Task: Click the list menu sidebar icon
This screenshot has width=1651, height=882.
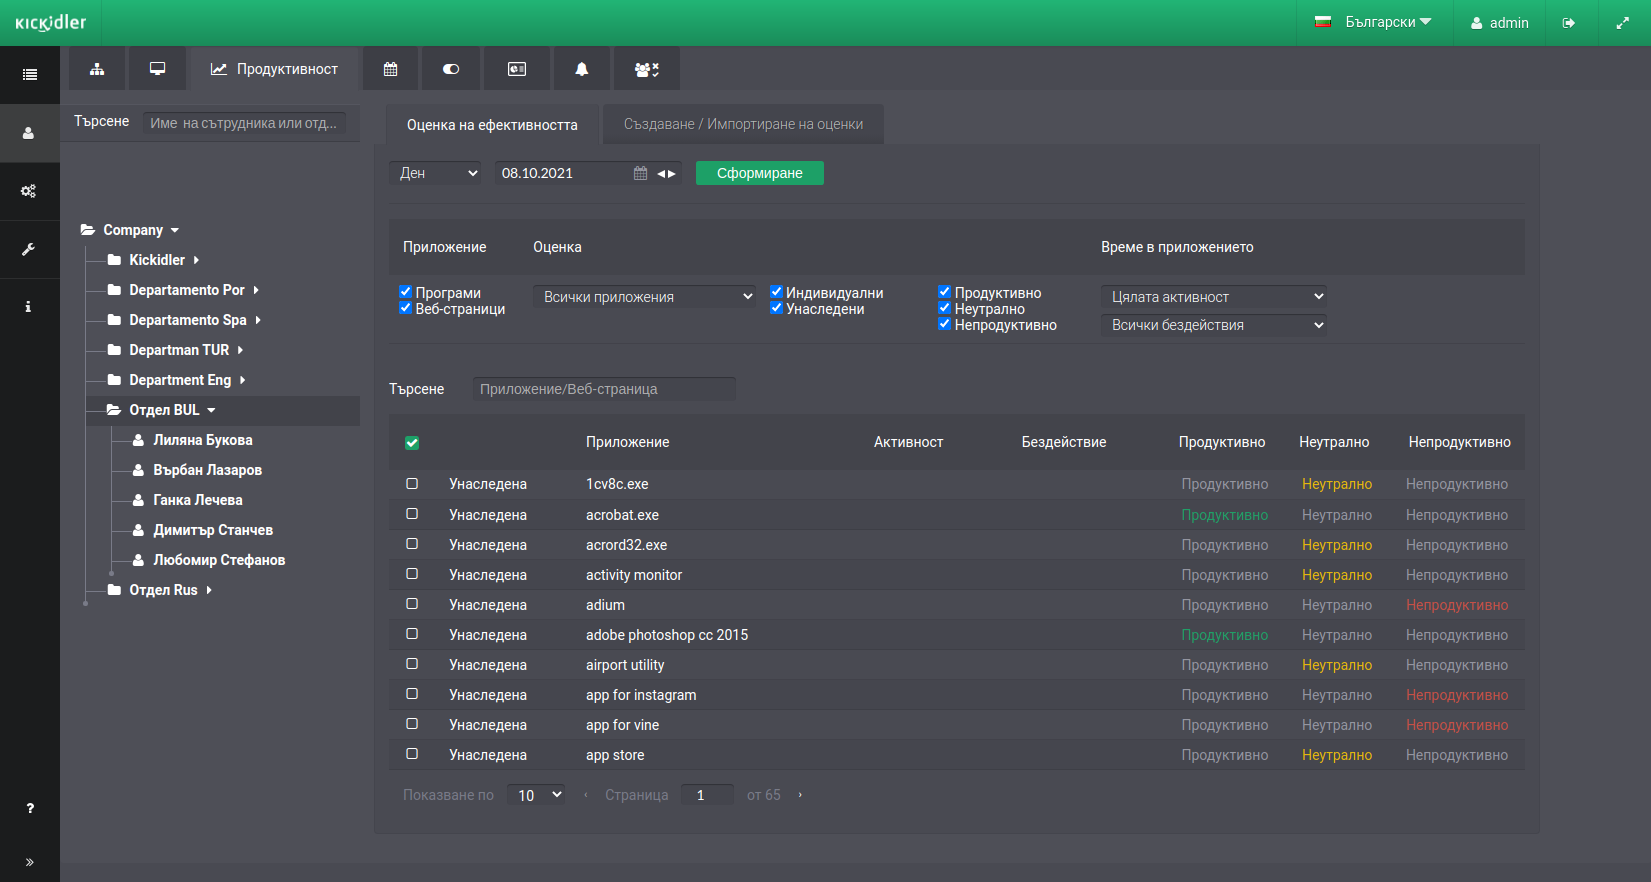Action: [30, 75]
